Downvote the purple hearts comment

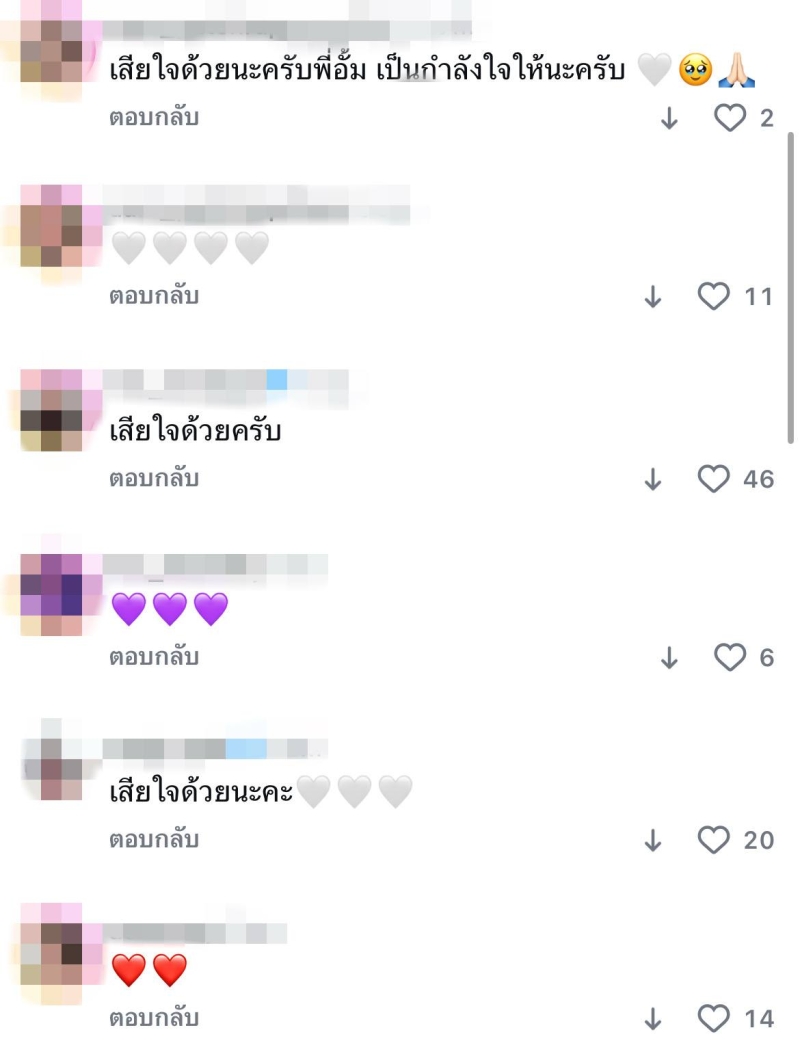[670, 658]
